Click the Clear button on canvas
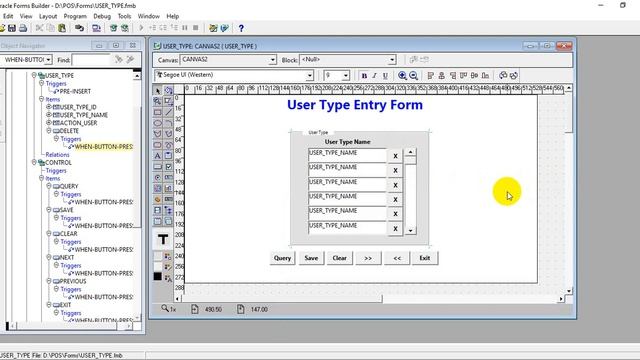Screen dimensions: 640x360 pyautogui.click(x=340, y=258)
